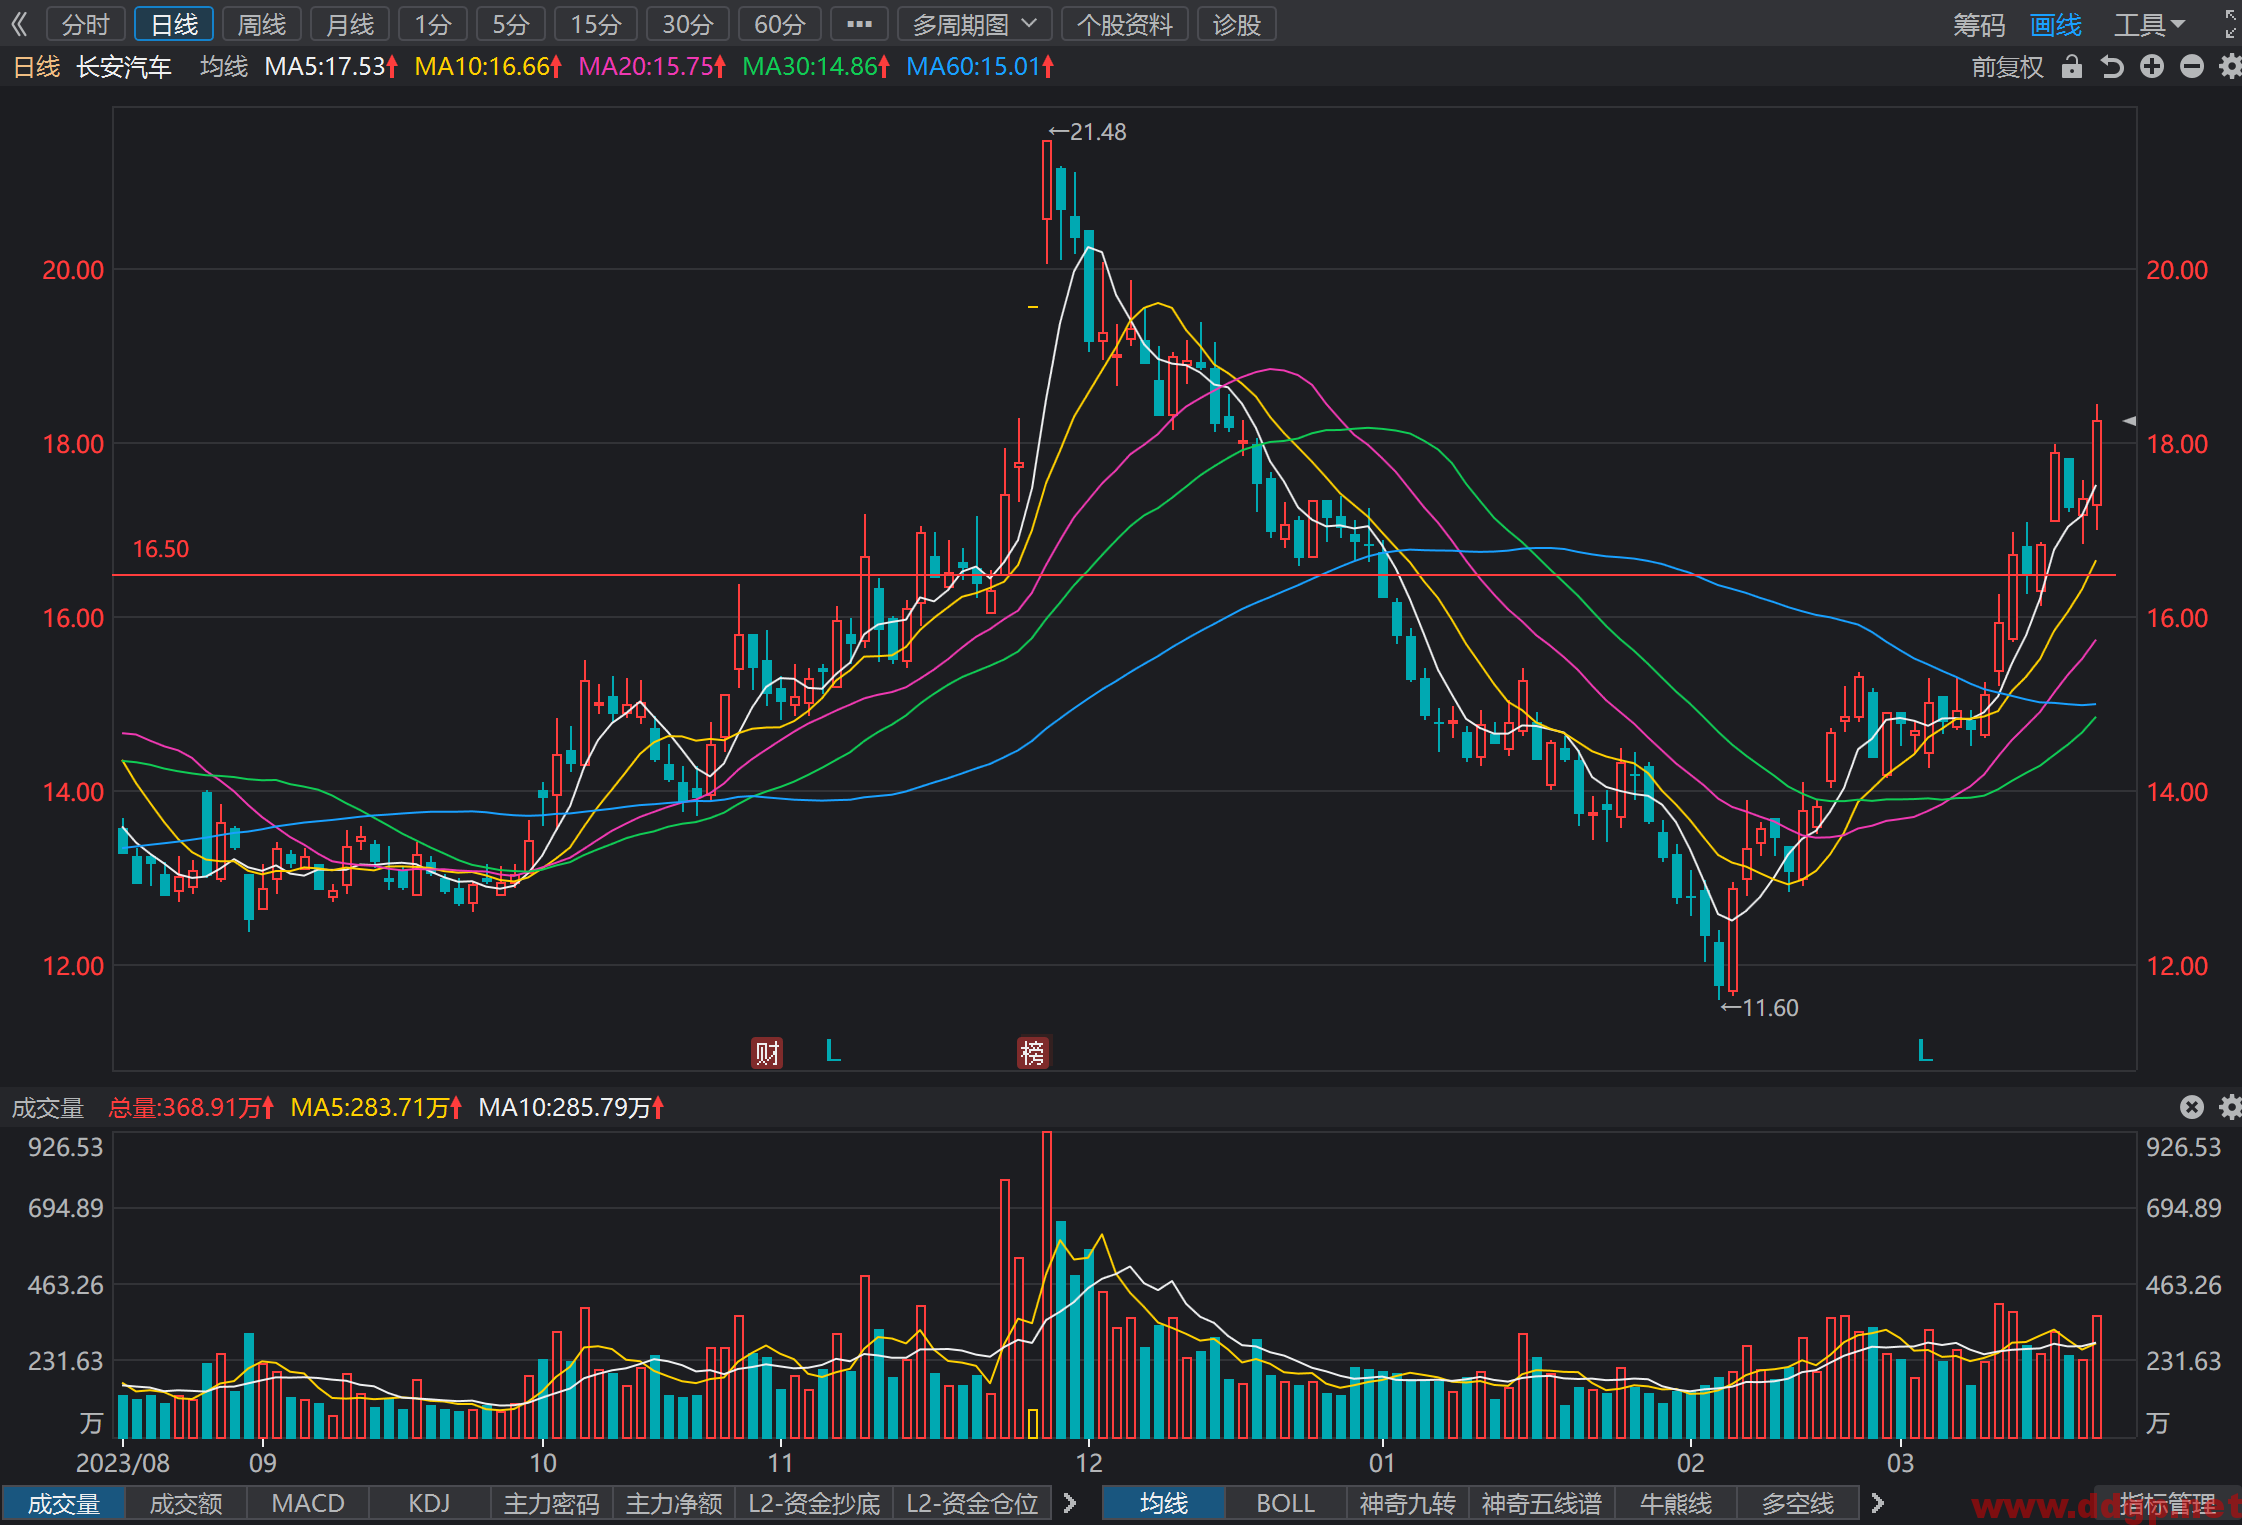
Task: Click the back double-chevron icon
Action: 19,24
